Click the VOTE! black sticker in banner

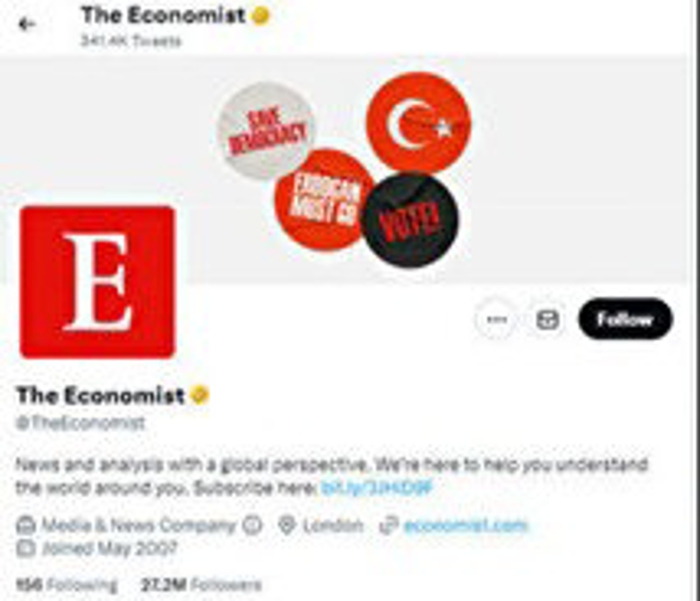409,221
